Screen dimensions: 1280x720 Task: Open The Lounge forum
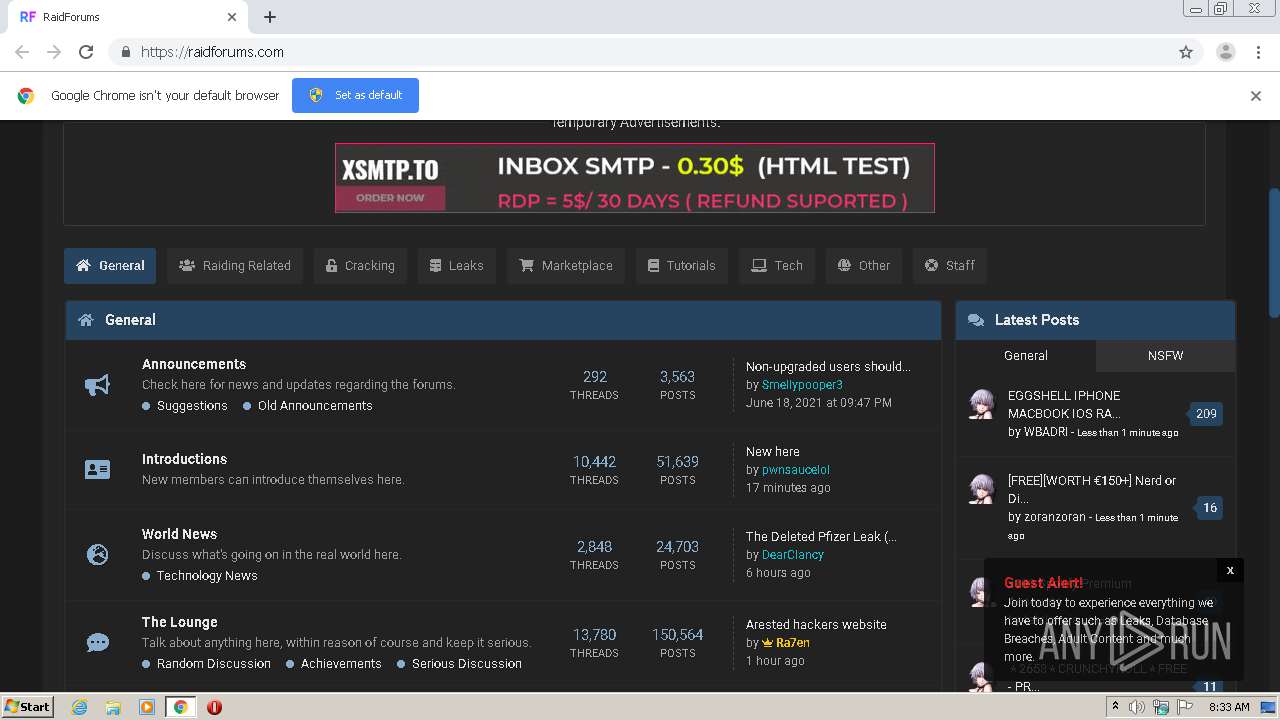point(179,622)
